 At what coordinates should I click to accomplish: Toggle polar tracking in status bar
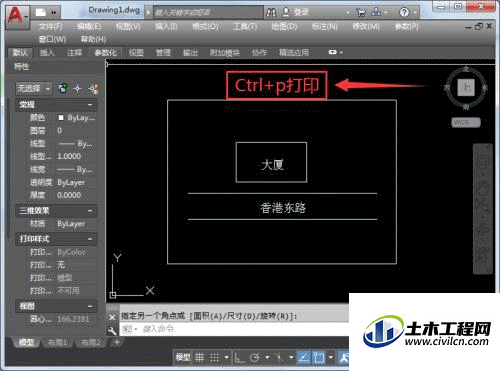pos(255,358)
